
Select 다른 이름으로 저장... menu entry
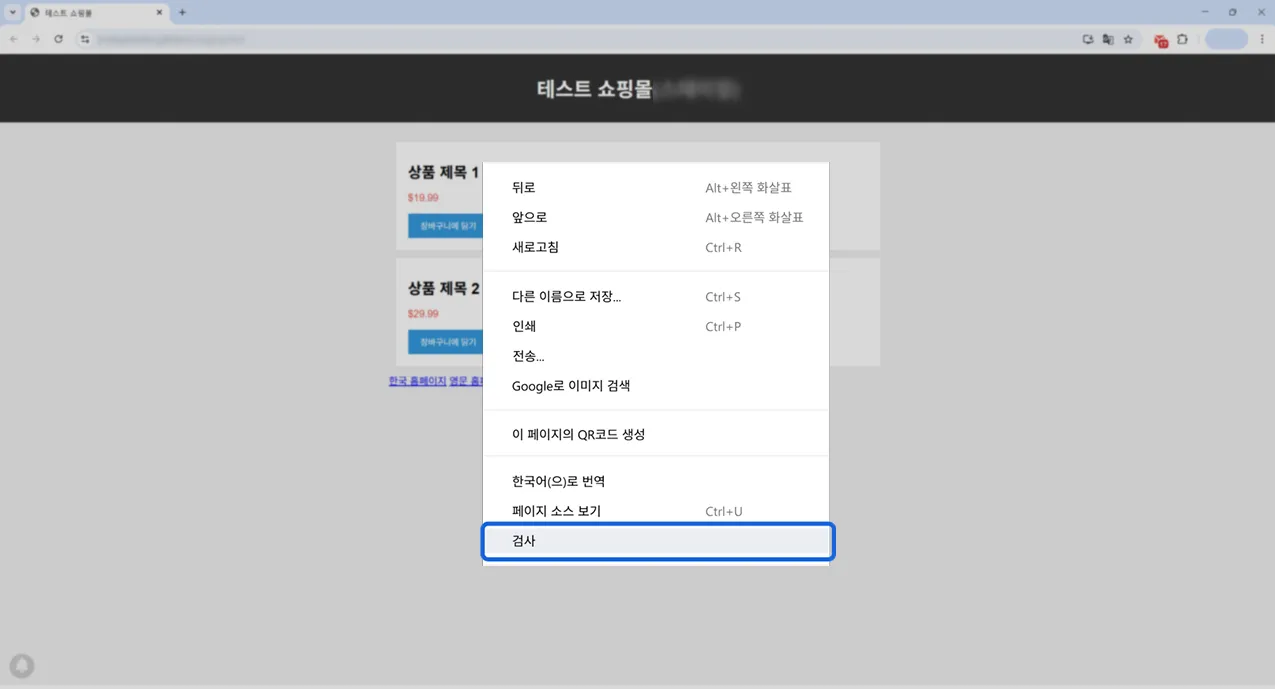[x=656, y=297]
